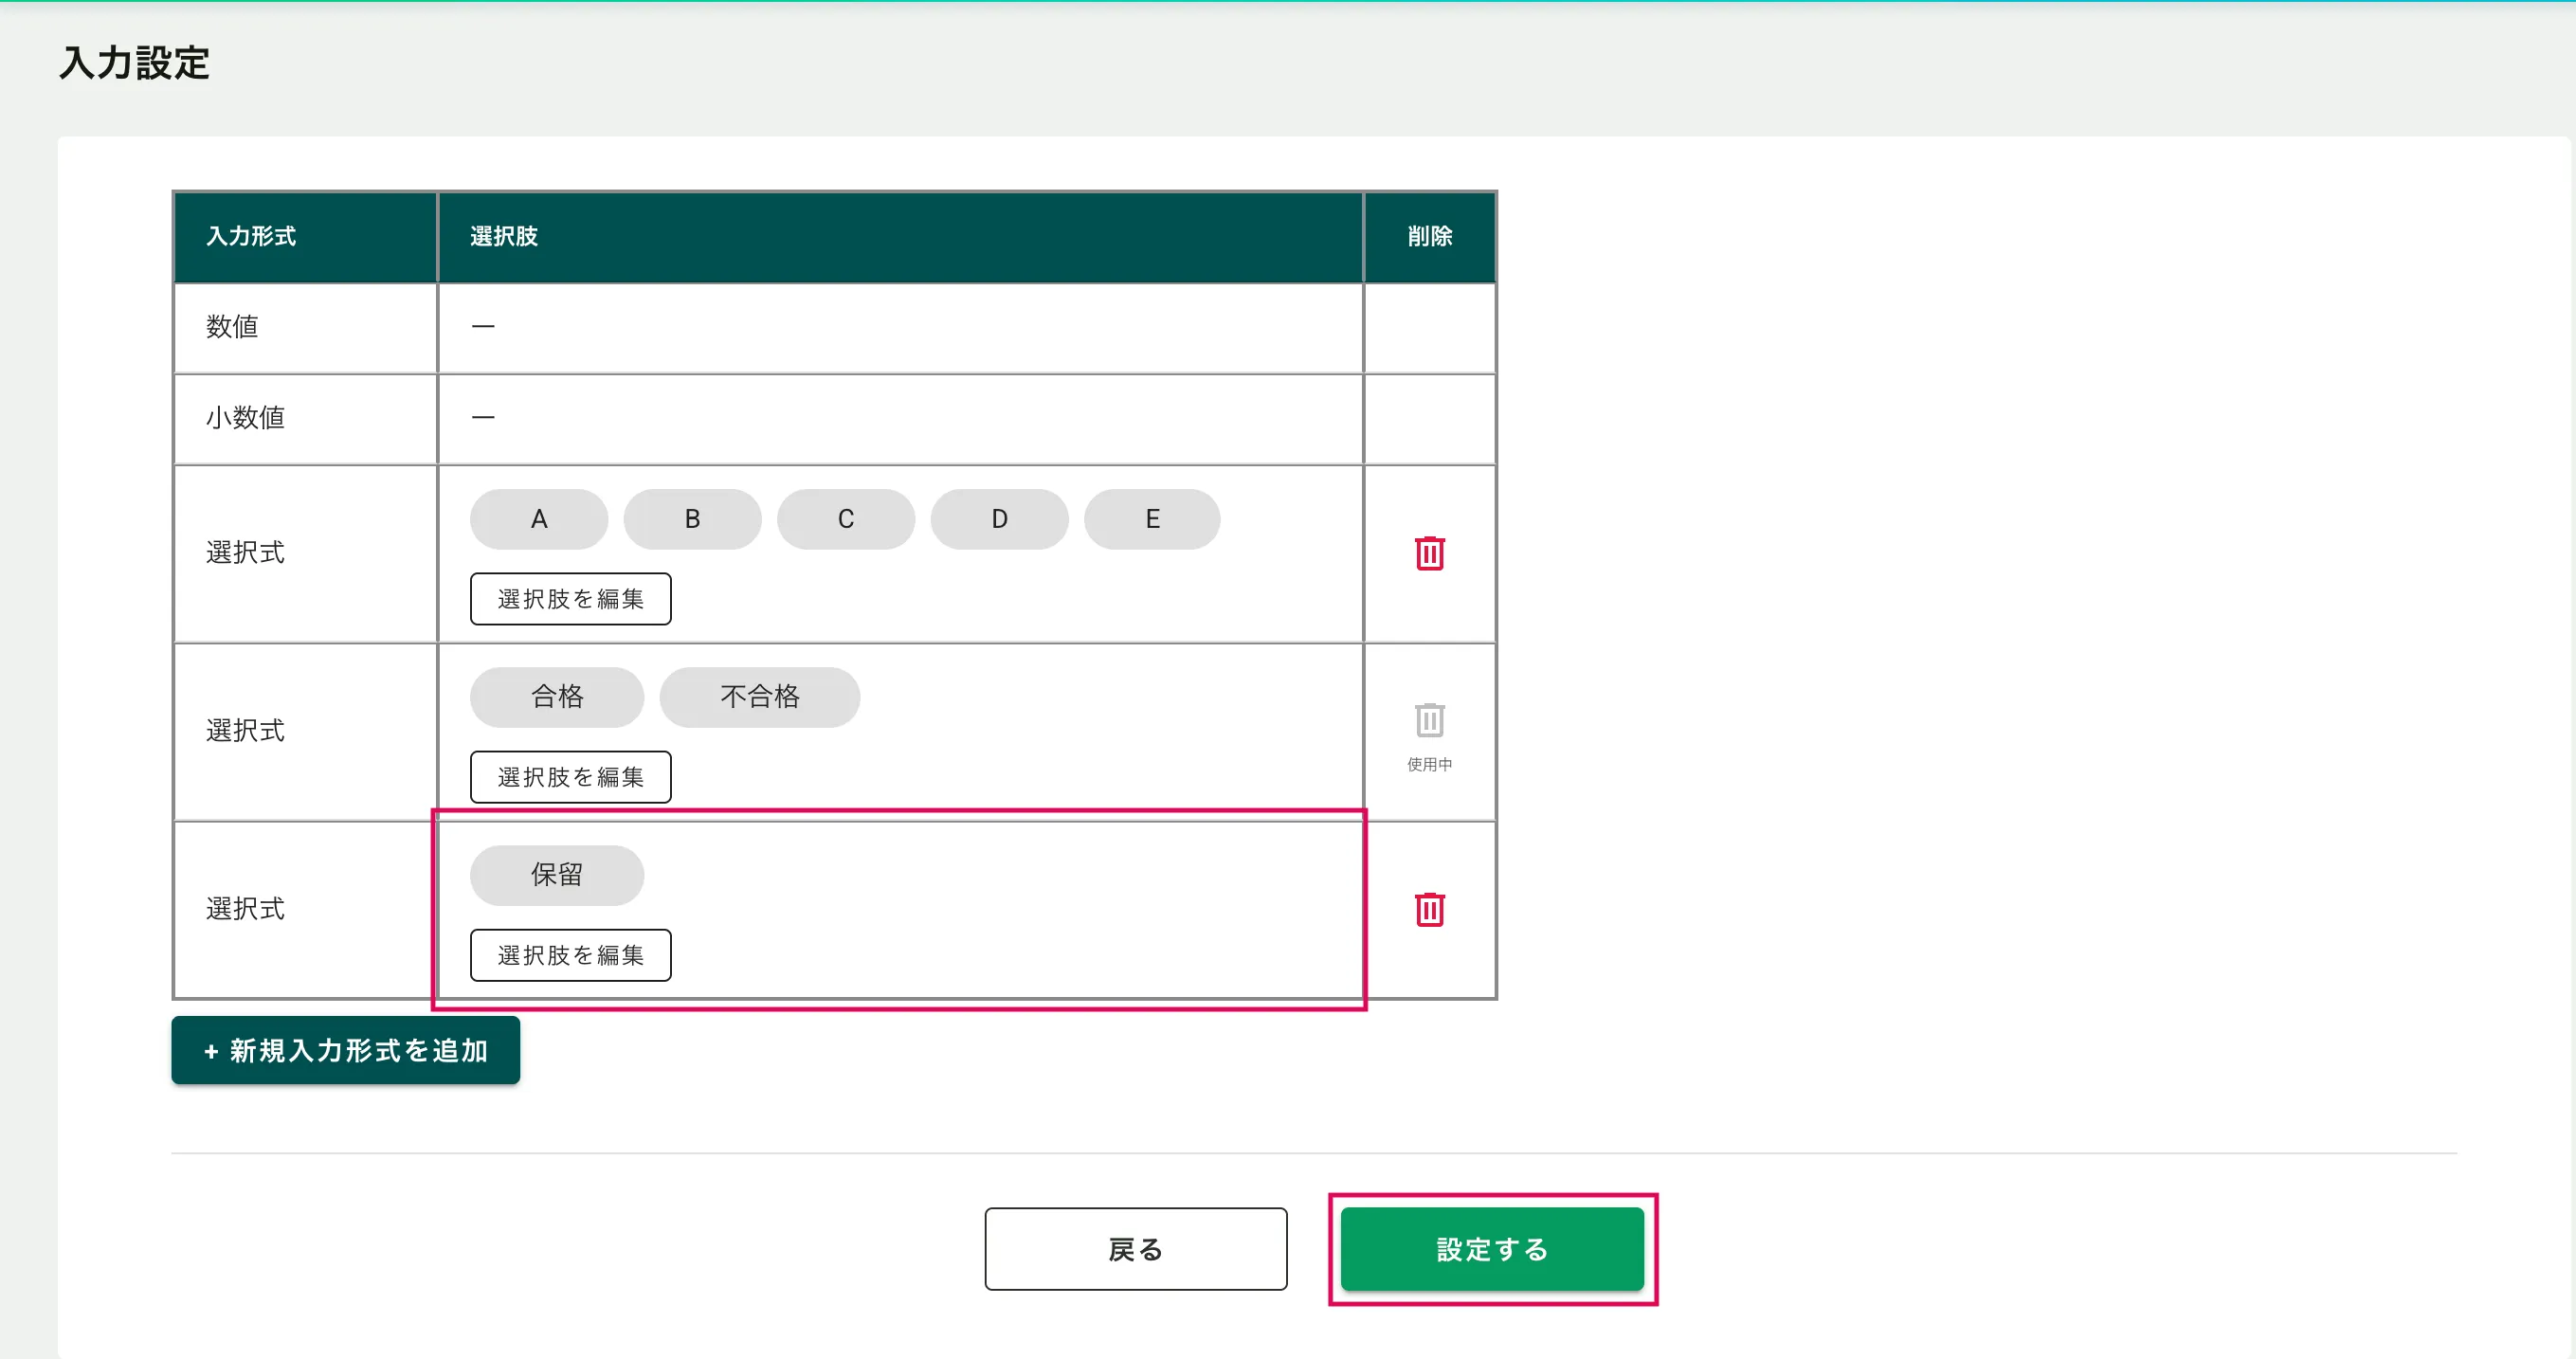Image resolution: width=2576 pixels, height=1359 pixels.
Task: Click the 選択肢 column header
Action: click(x=504, y=236)
